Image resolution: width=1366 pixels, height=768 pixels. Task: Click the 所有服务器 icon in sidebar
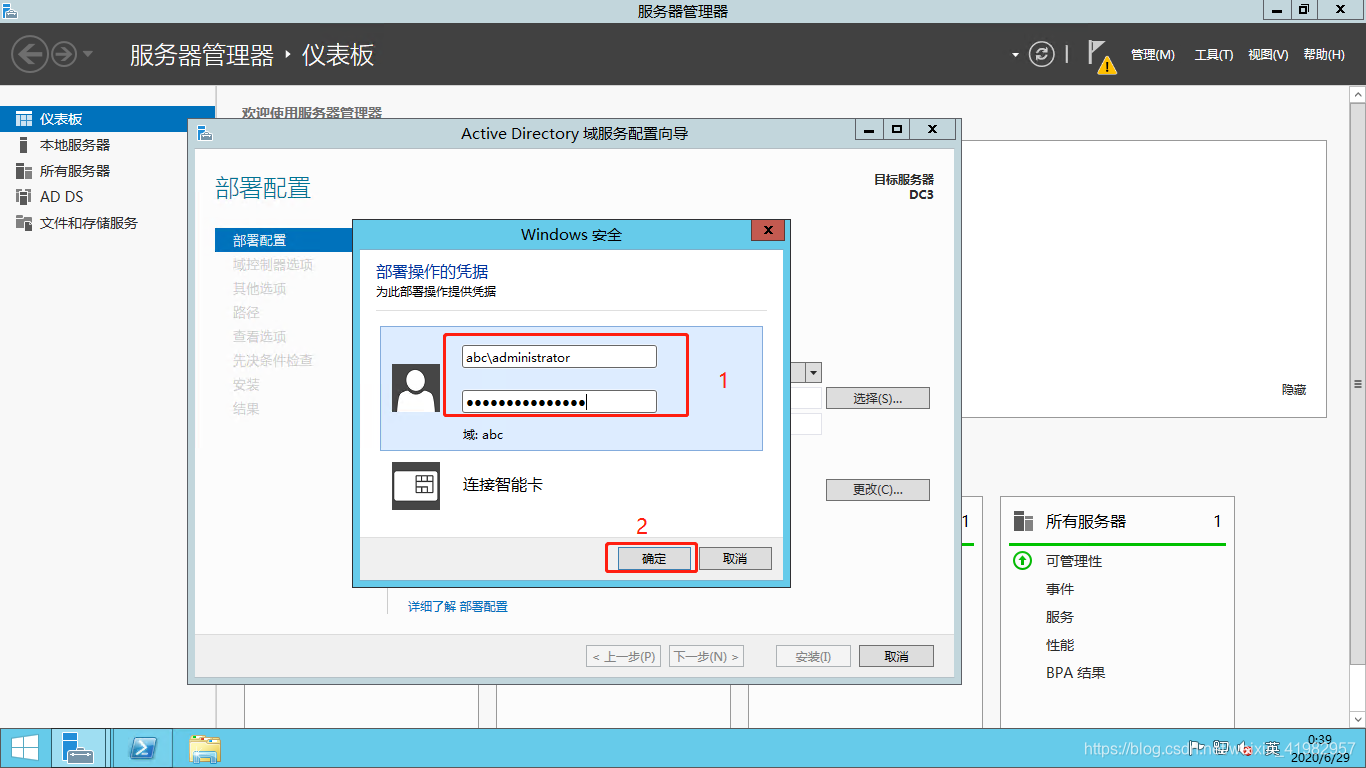coord(24,171)
